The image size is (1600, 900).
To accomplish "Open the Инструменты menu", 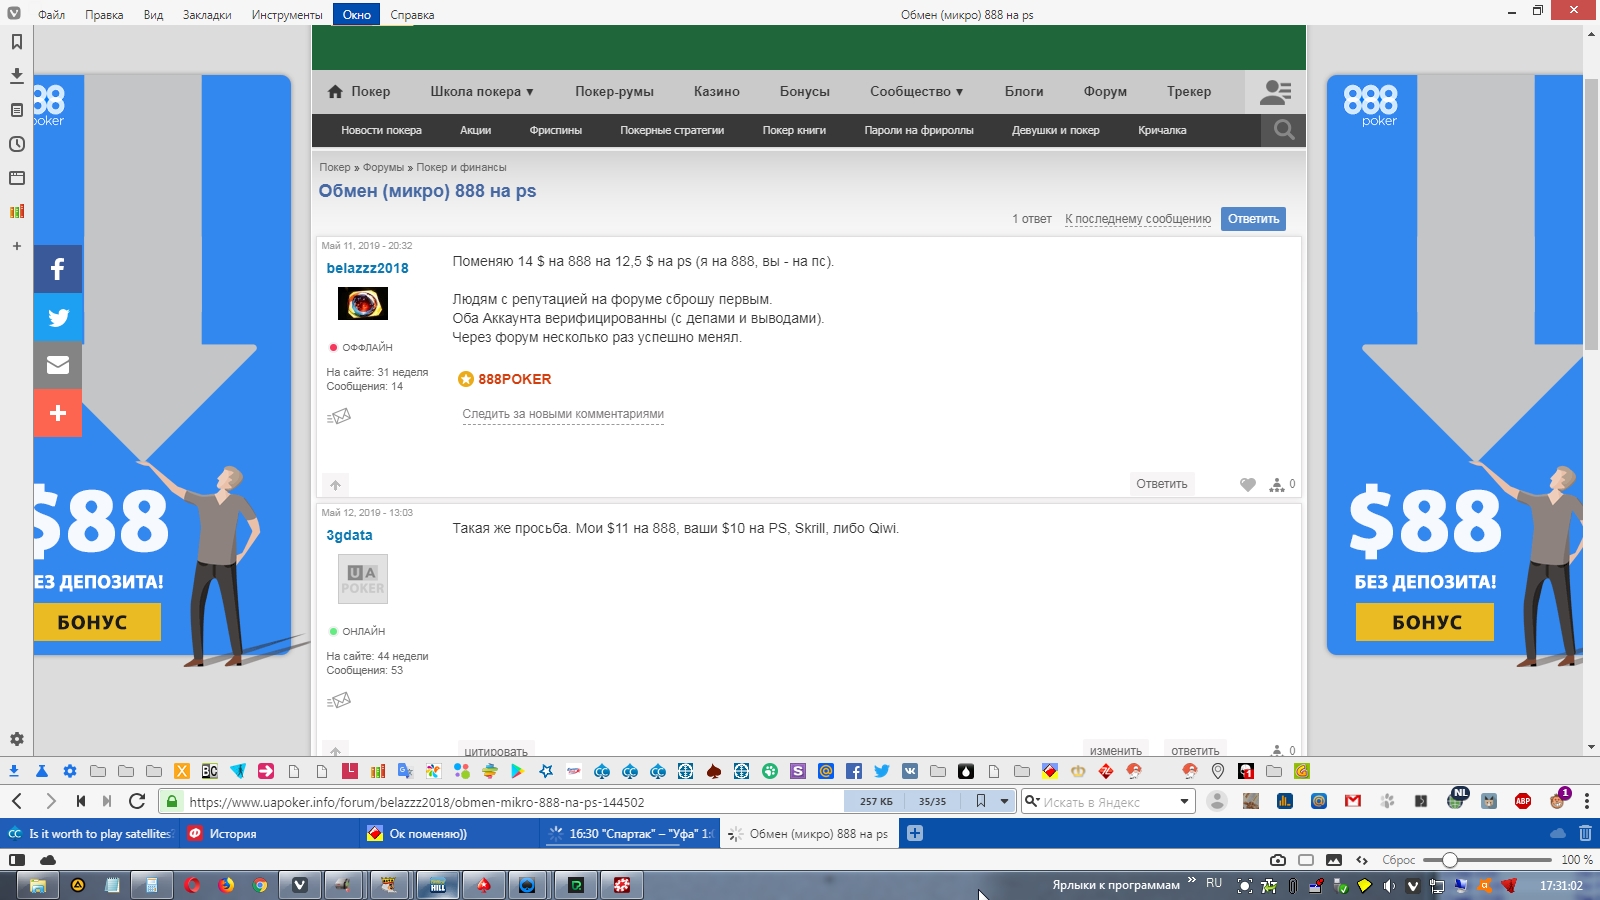I will pyautogui.click(x=287, y=14).
